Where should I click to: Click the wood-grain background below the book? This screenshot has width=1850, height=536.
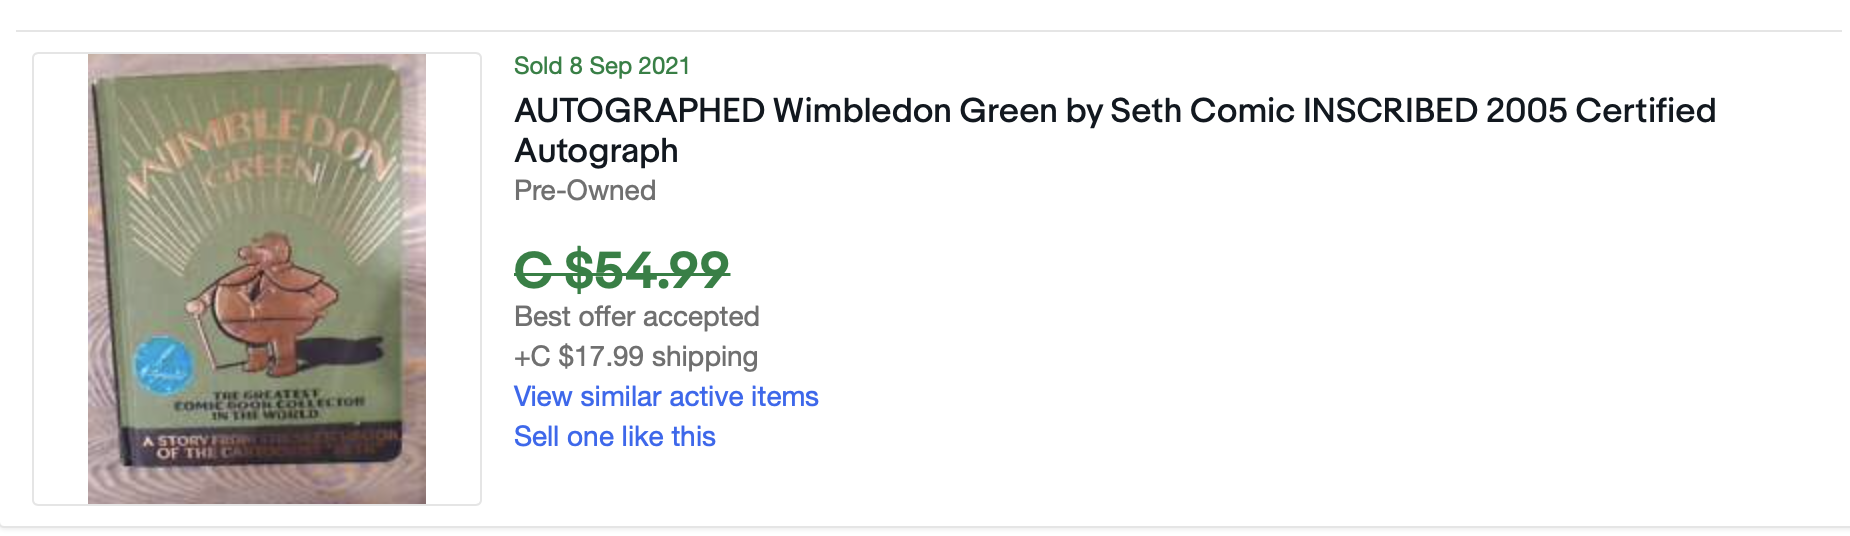click(257, 485)
